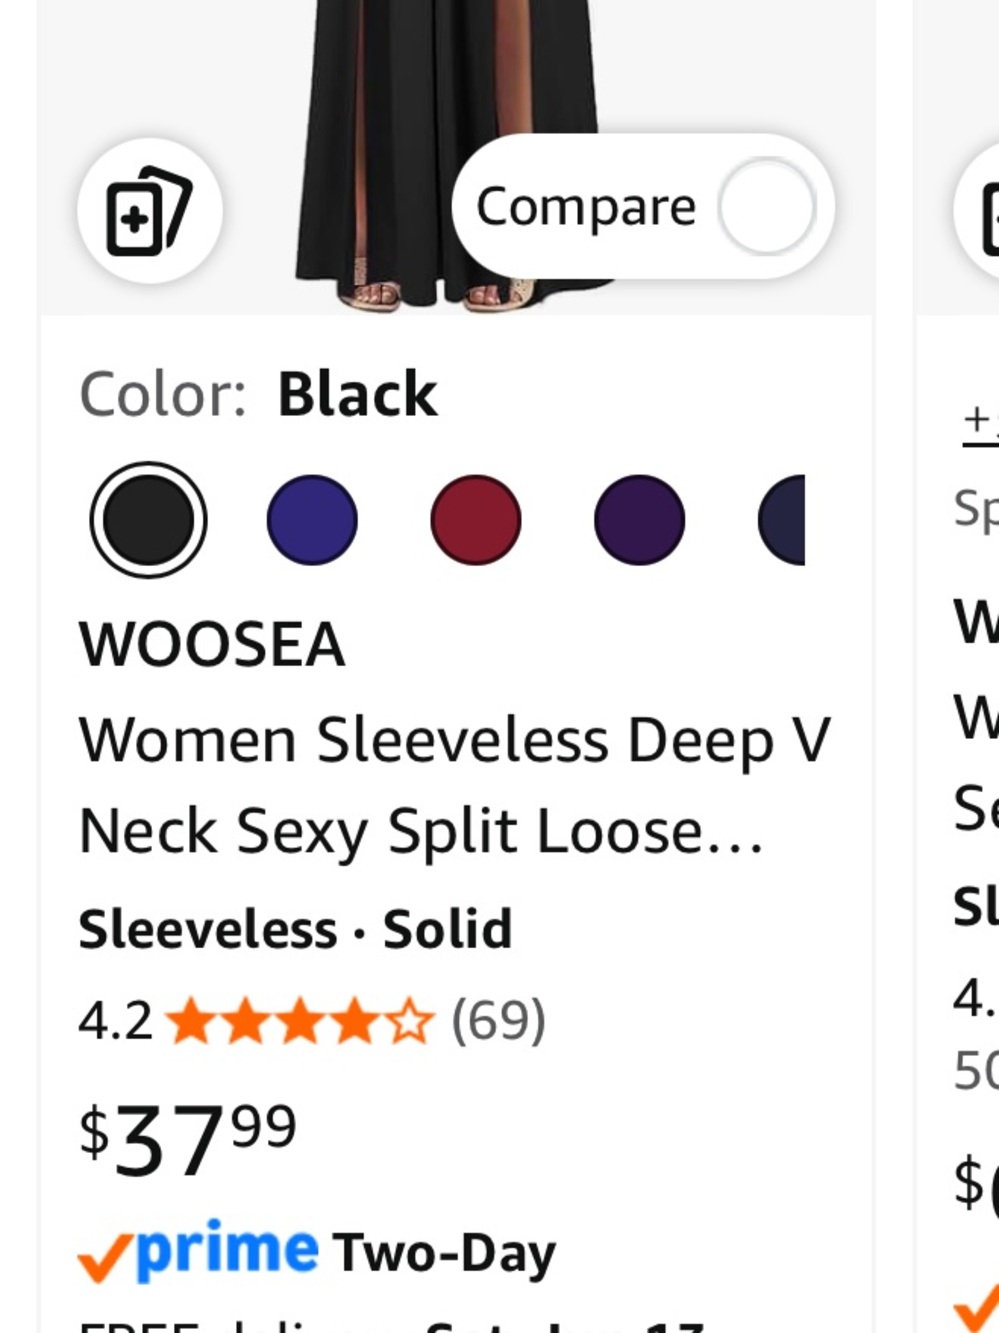
Task: Tap the orange prime checkmark icon
Action: 104,1257
